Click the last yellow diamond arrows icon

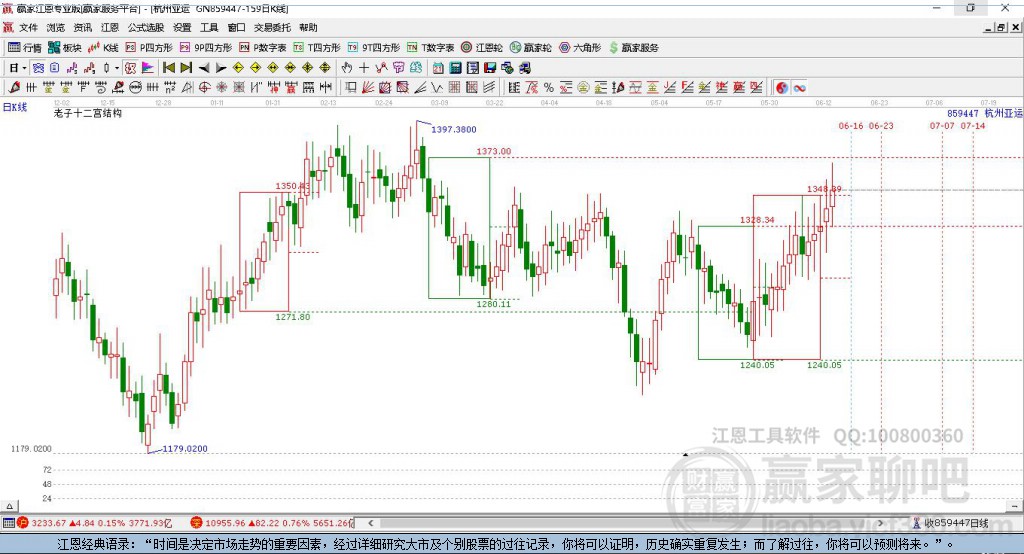coord(325,68)
